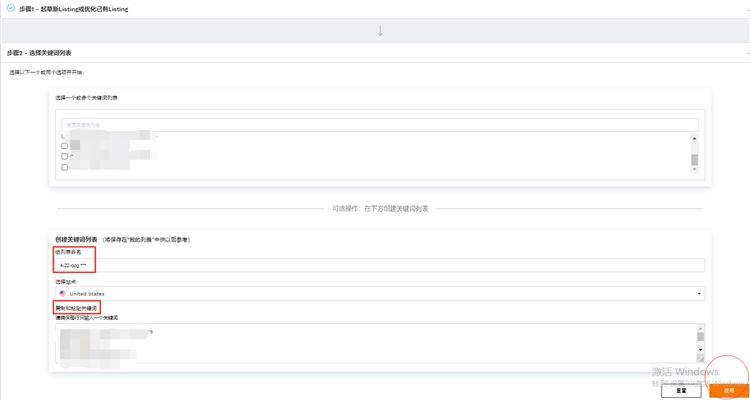Click the 可选操作：在下方创建关键词列表 divider label
The height and width of the screenshot is (400, 750).
(380, 209)
